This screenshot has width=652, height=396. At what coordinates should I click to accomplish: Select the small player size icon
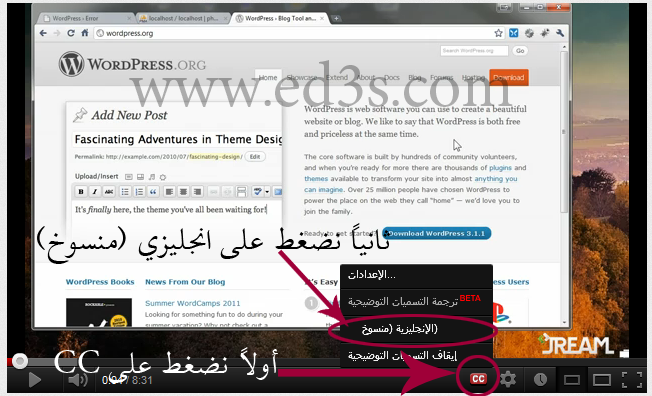(x=572, y=380)
